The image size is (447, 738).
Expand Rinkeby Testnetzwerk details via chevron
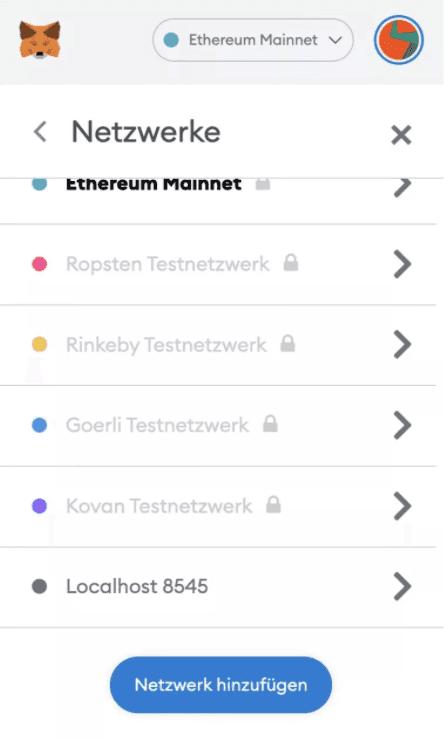tap(402, 345)
